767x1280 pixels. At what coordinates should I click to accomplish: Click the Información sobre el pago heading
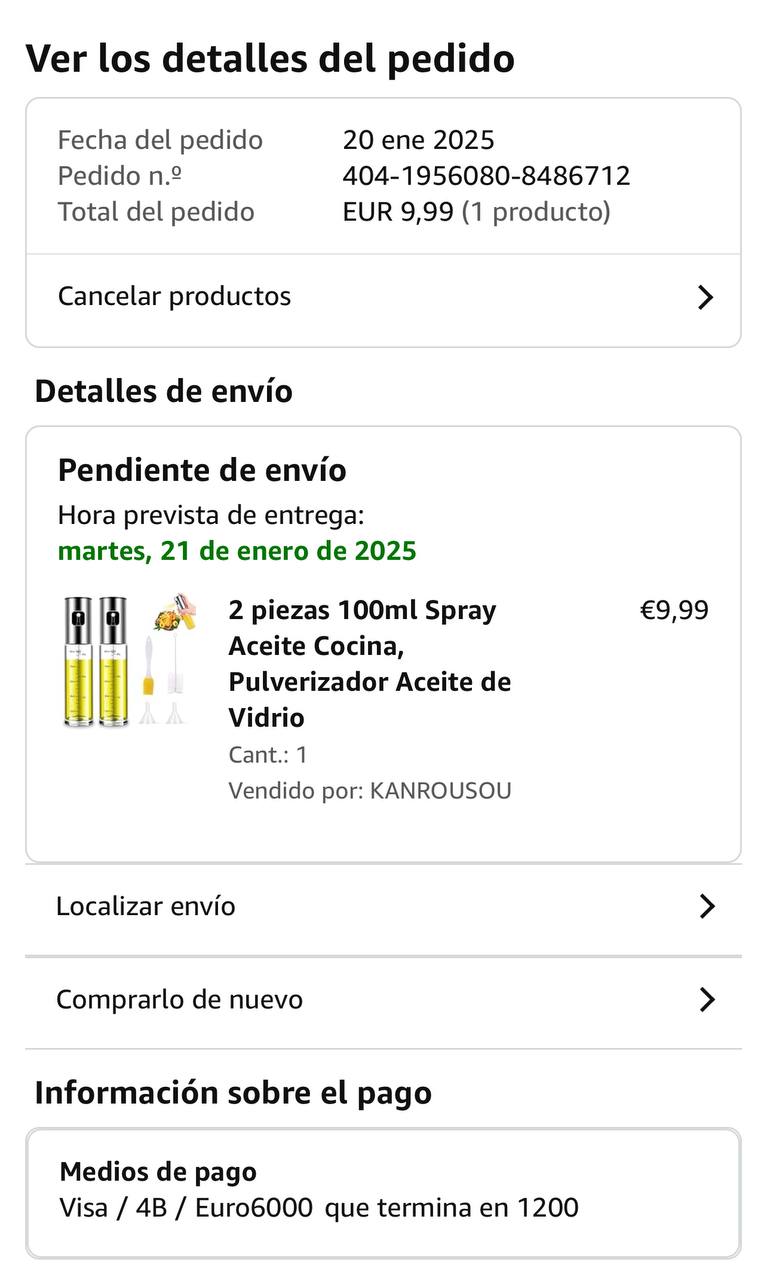coord(233,1092)
